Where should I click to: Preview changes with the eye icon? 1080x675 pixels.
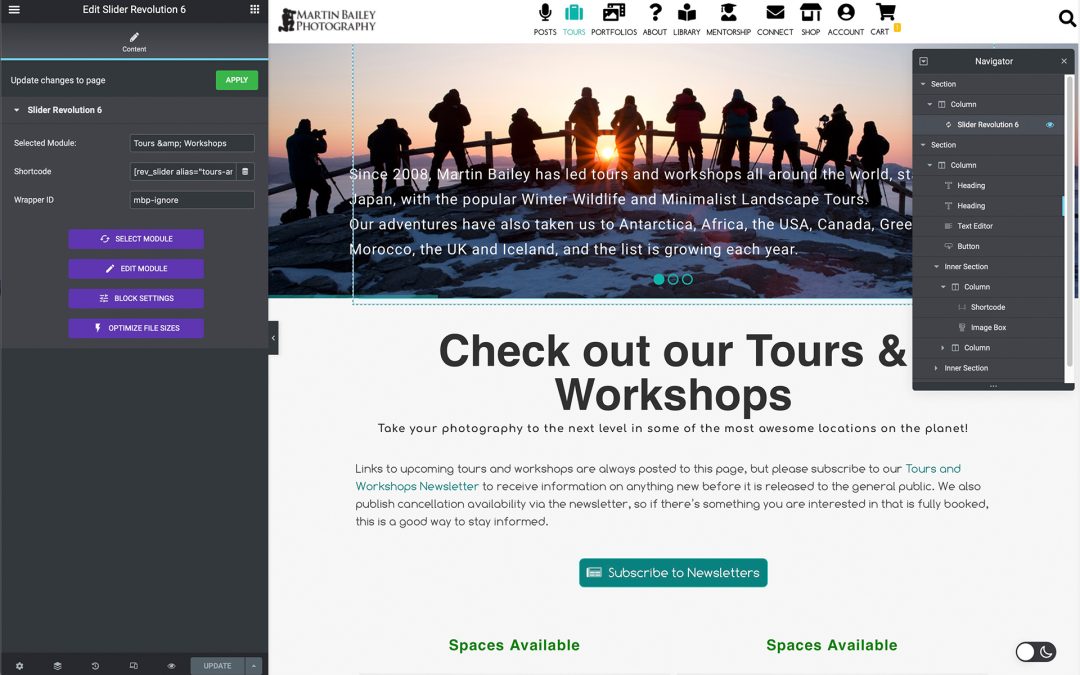click(171, 665)
